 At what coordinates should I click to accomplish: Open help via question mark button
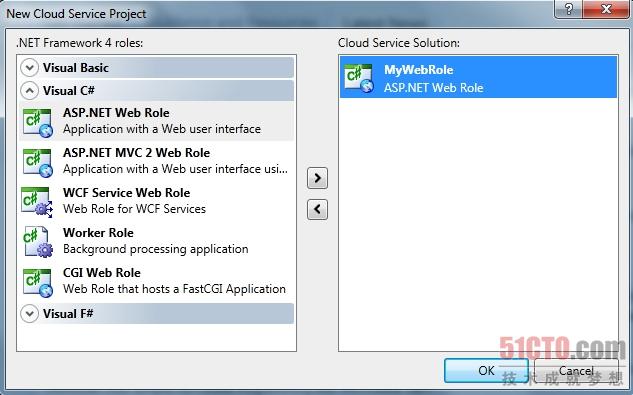click(568, 9)
